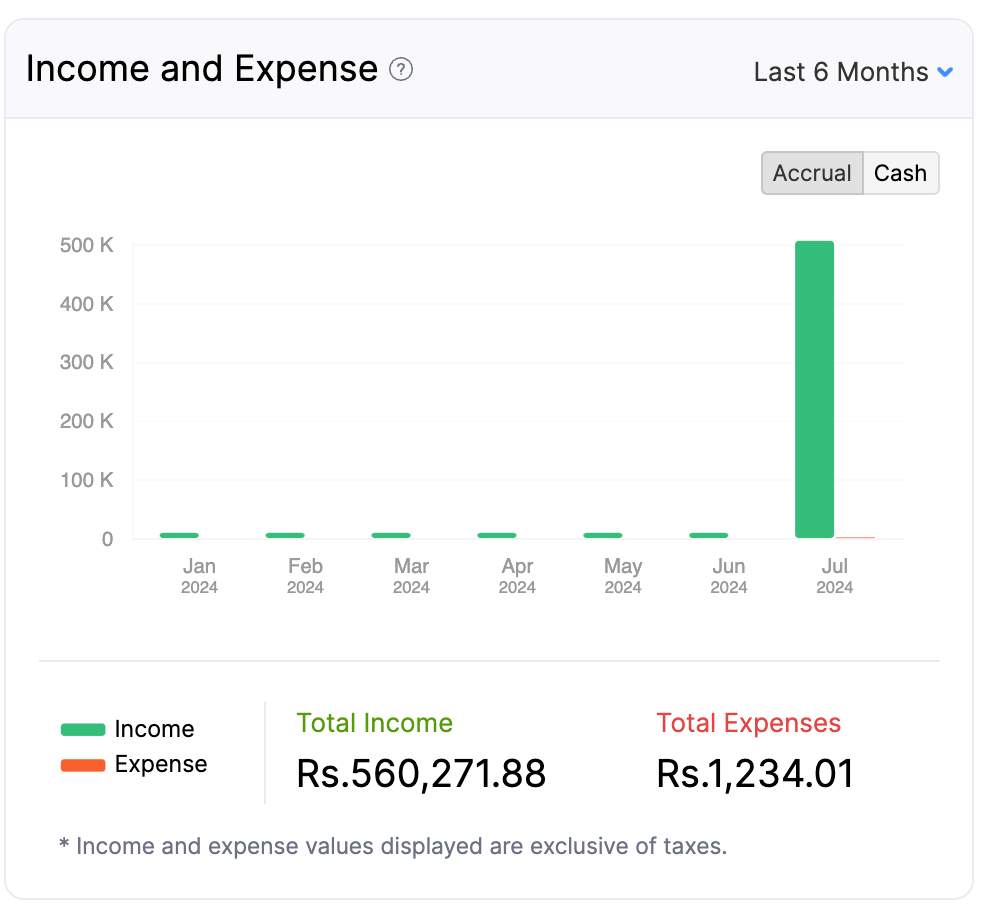Click the question mark icon beside the title
This screenshot has width=990, height=916.
[401, 70]
